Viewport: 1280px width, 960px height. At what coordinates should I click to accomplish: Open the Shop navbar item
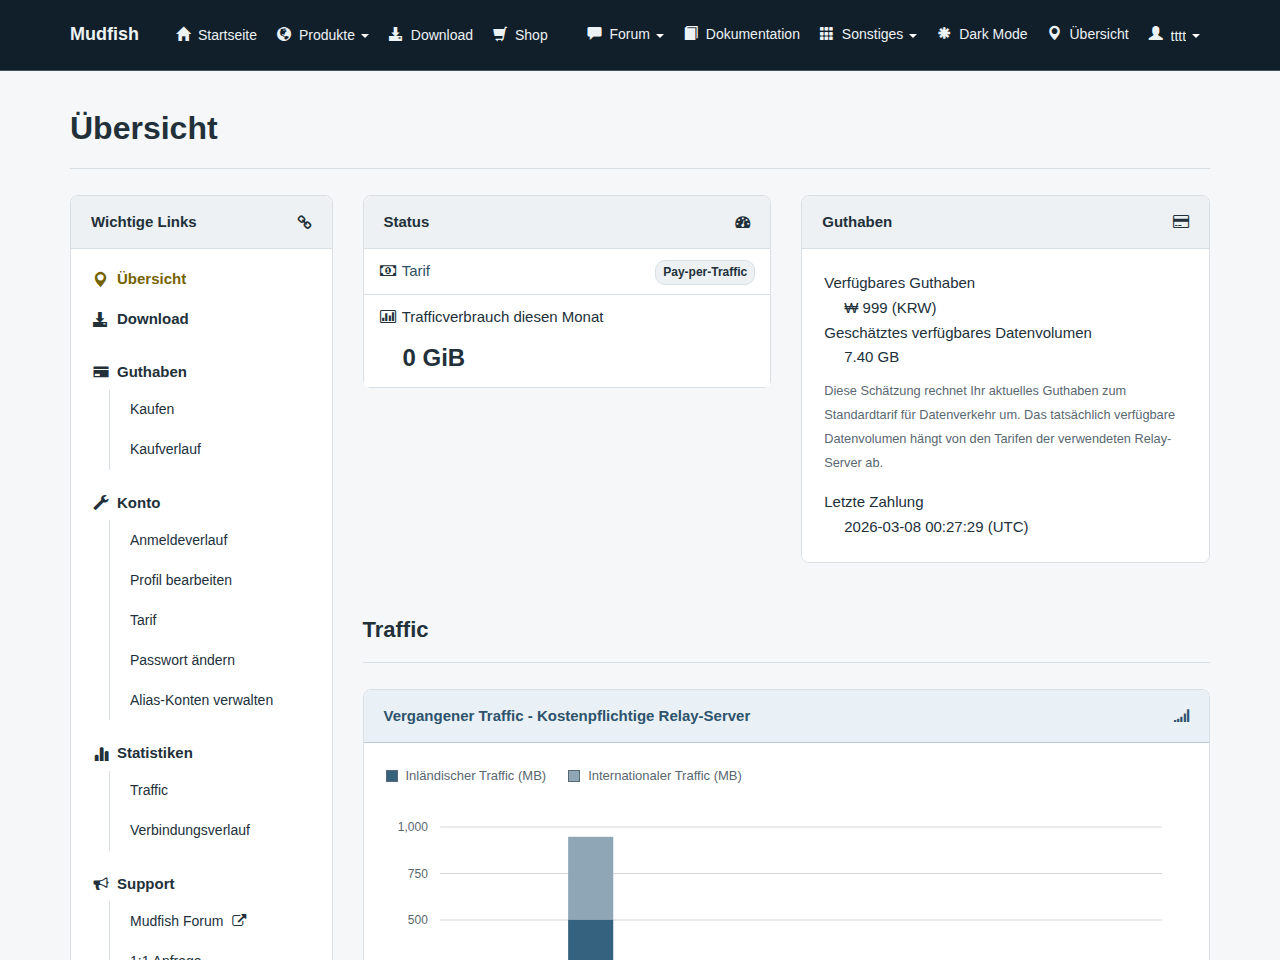point(520,34)
